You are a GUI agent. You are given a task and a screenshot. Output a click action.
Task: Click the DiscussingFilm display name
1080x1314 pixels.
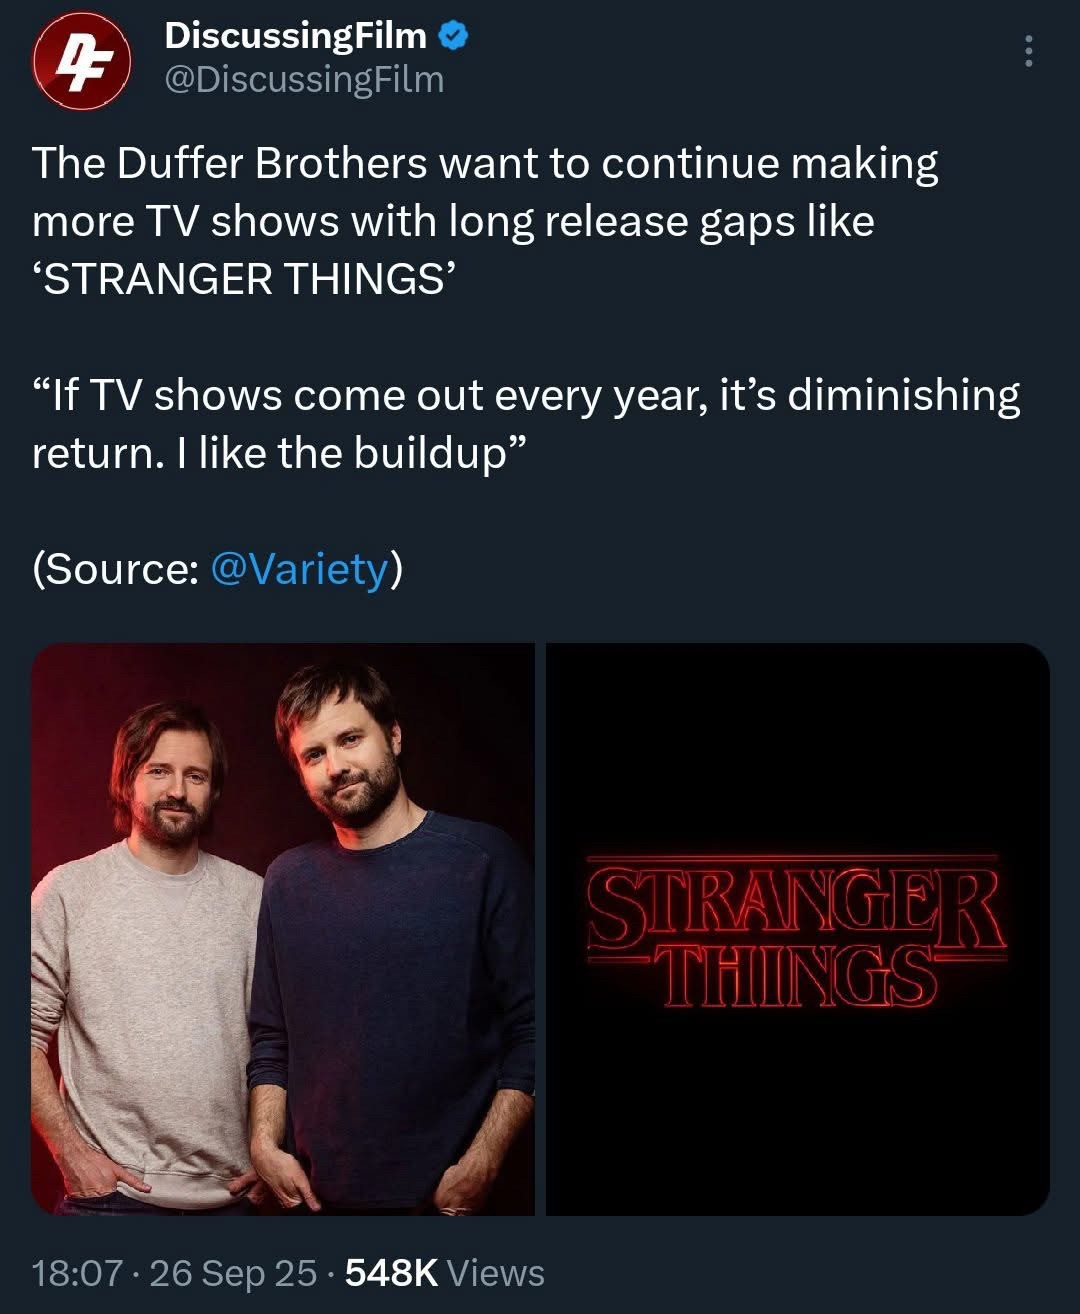(x=295, y=37)
